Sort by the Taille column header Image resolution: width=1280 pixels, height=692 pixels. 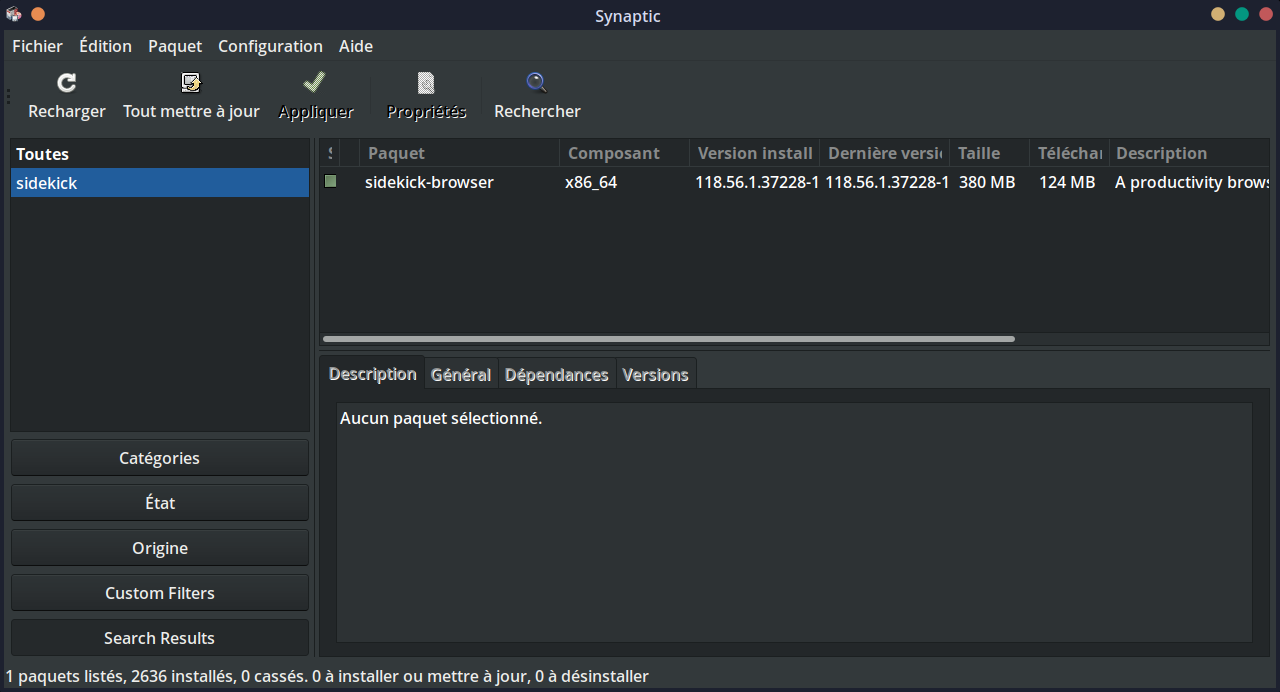pos(989,153)
